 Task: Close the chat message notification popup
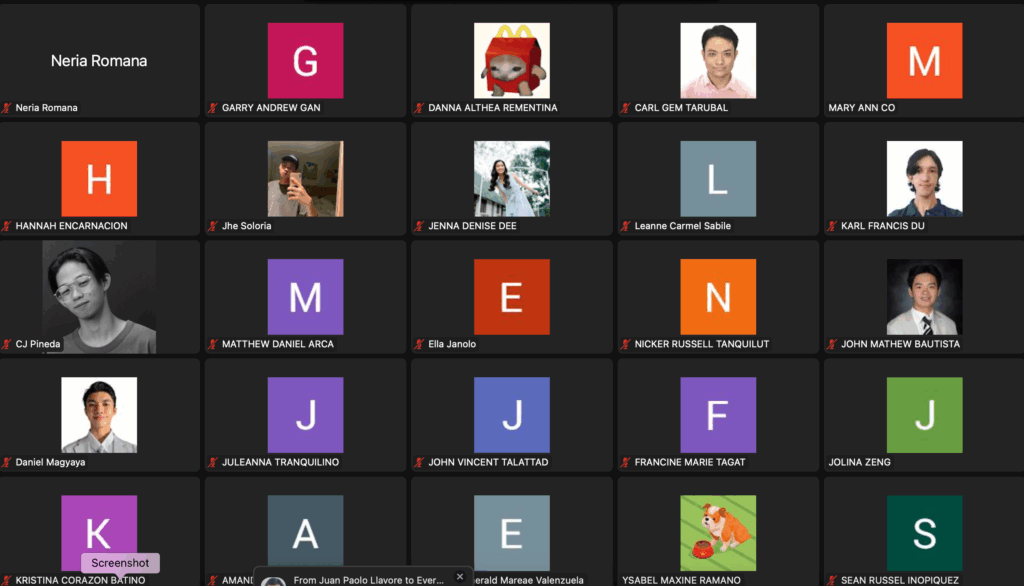pos(460,577)
